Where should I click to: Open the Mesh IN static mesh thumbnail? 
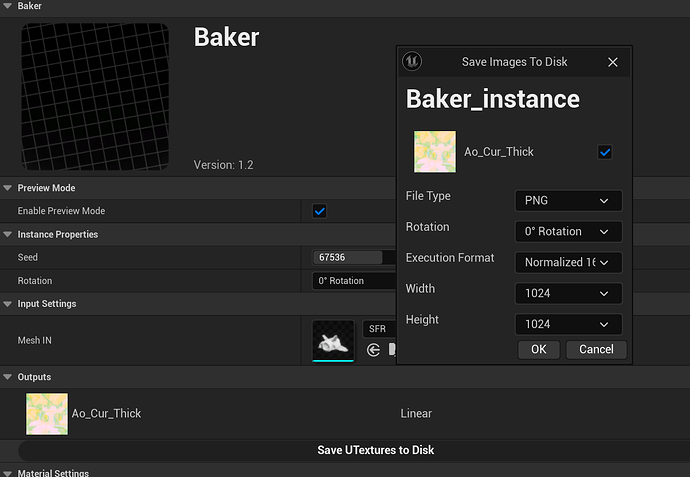[333, 340]
